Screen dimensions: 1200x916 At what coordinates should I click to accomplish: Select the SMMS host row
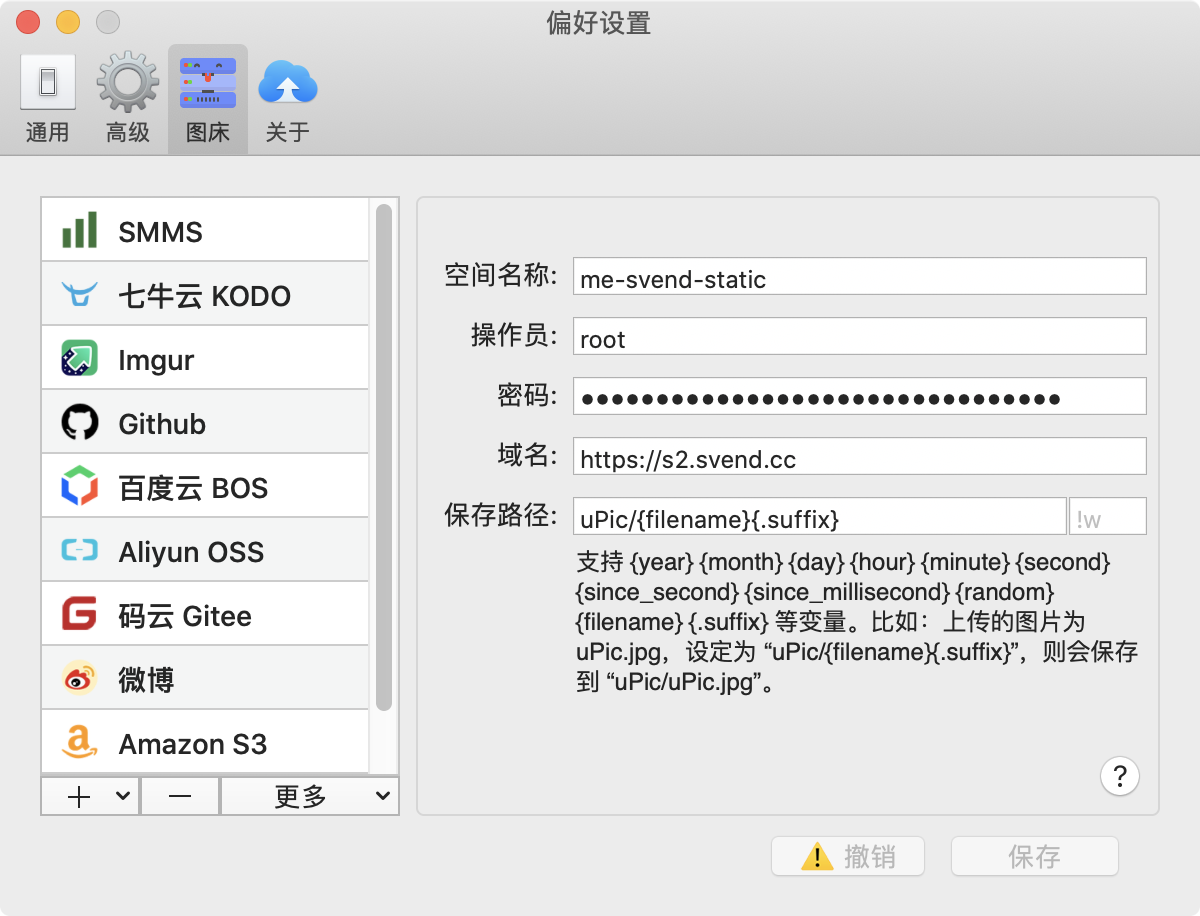tap(205, 231)
